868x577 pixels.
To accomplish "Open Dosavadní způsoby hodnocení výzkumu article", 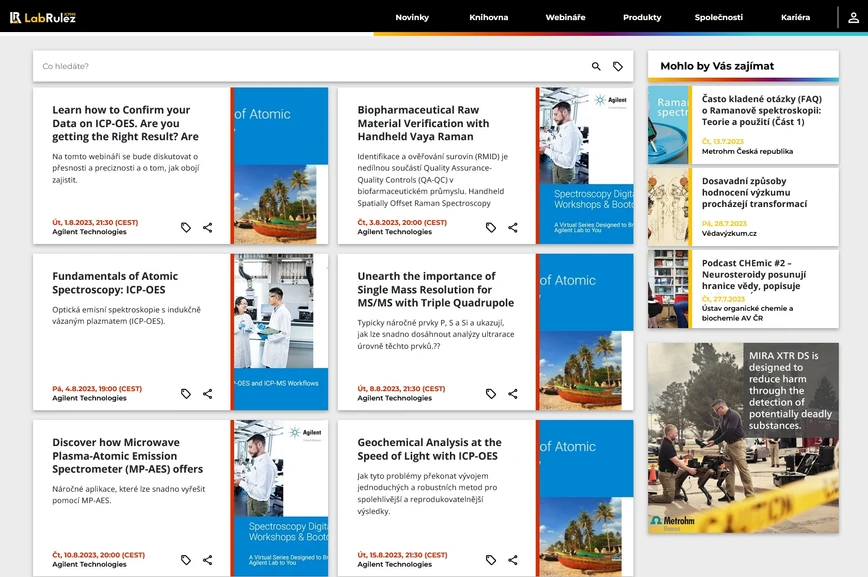I will pyautogui.click(x=755, y=192).
